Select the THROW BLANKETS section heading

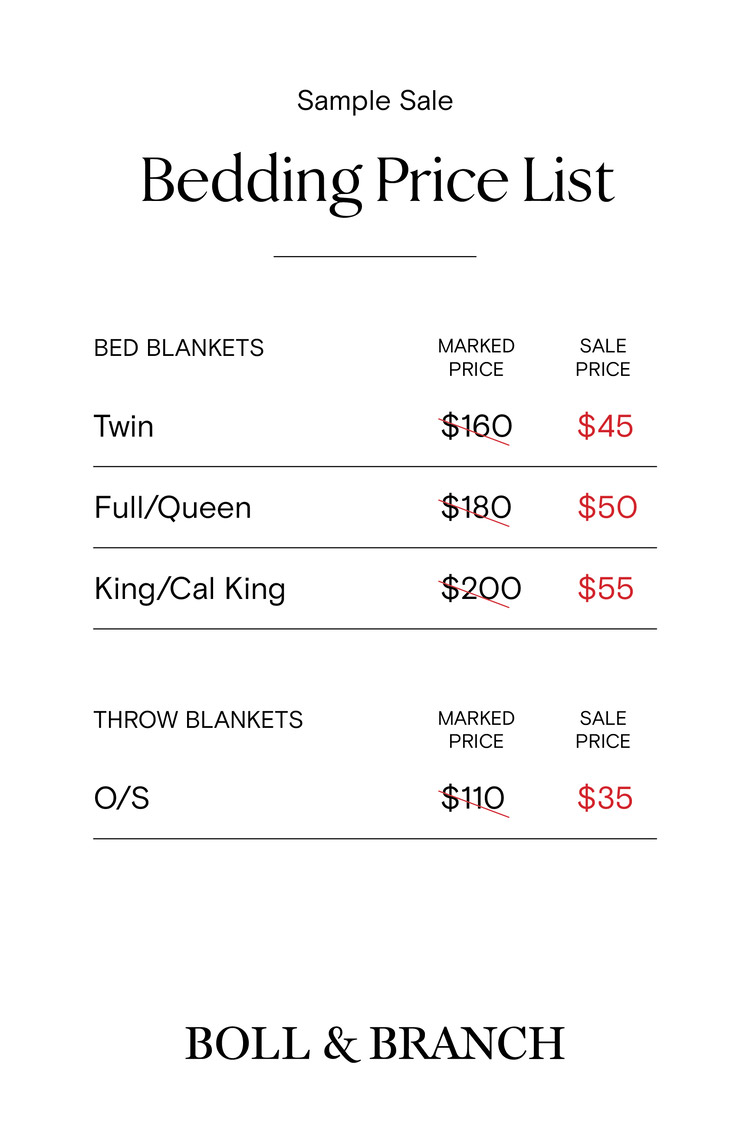coord(198,720)
